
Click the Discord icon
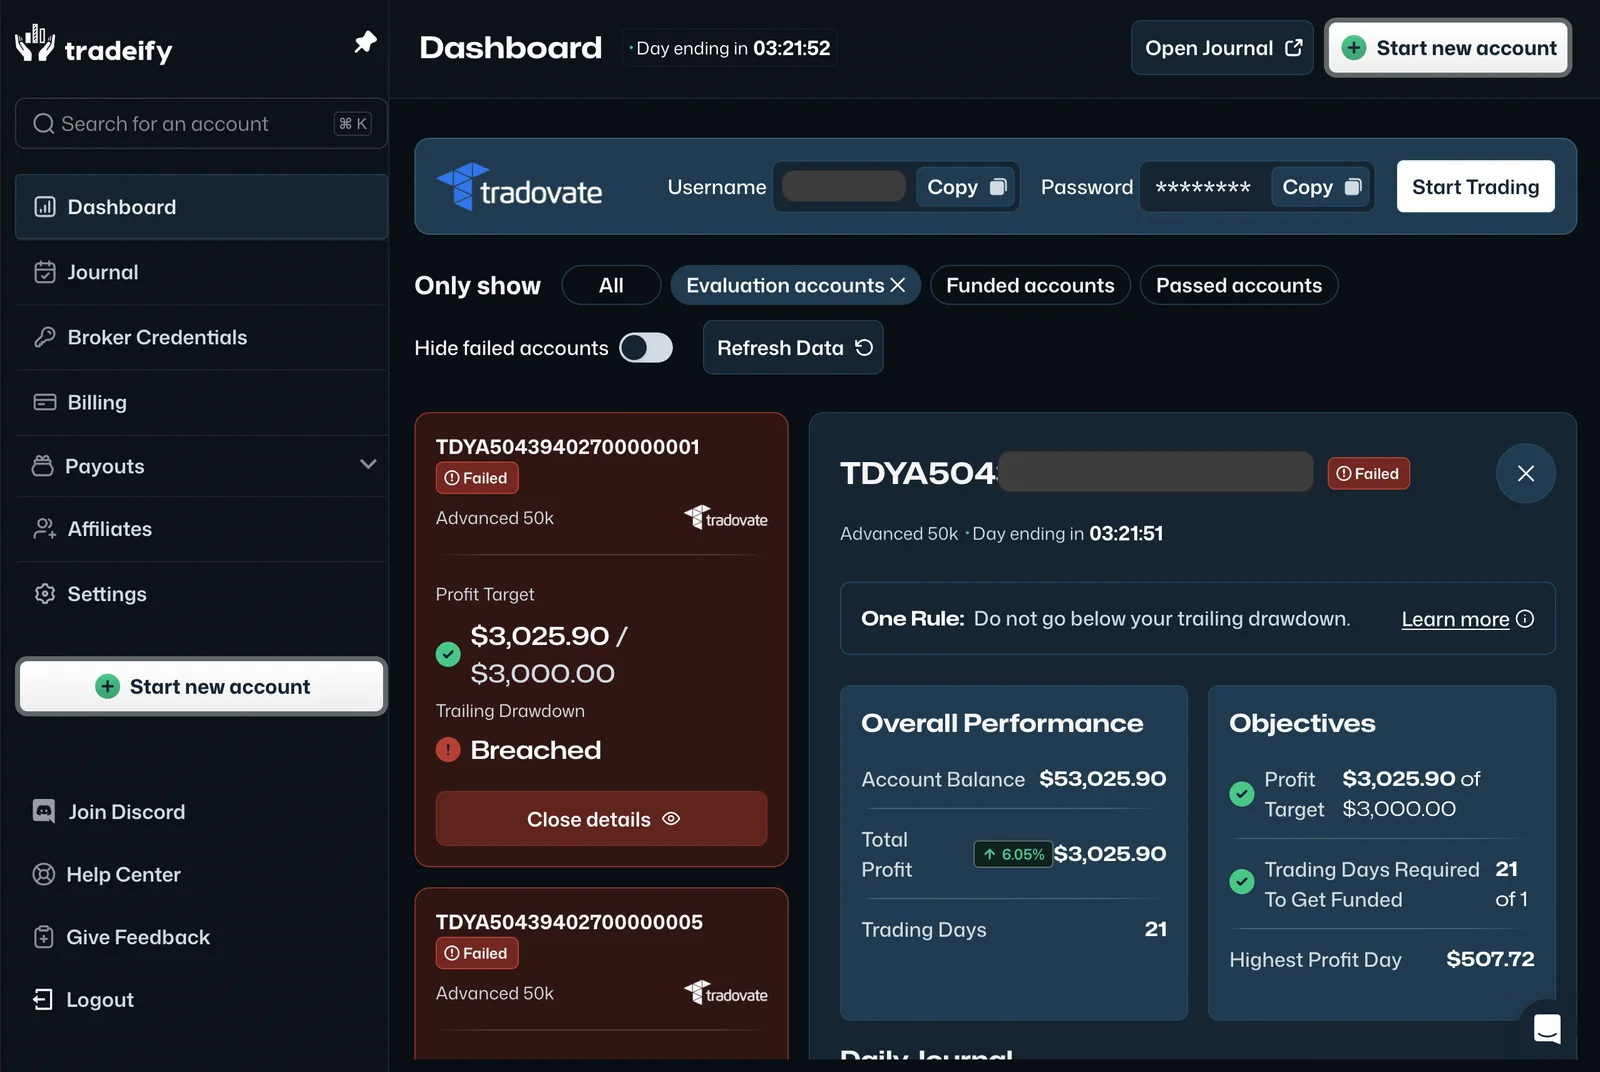tap(44, 811)
